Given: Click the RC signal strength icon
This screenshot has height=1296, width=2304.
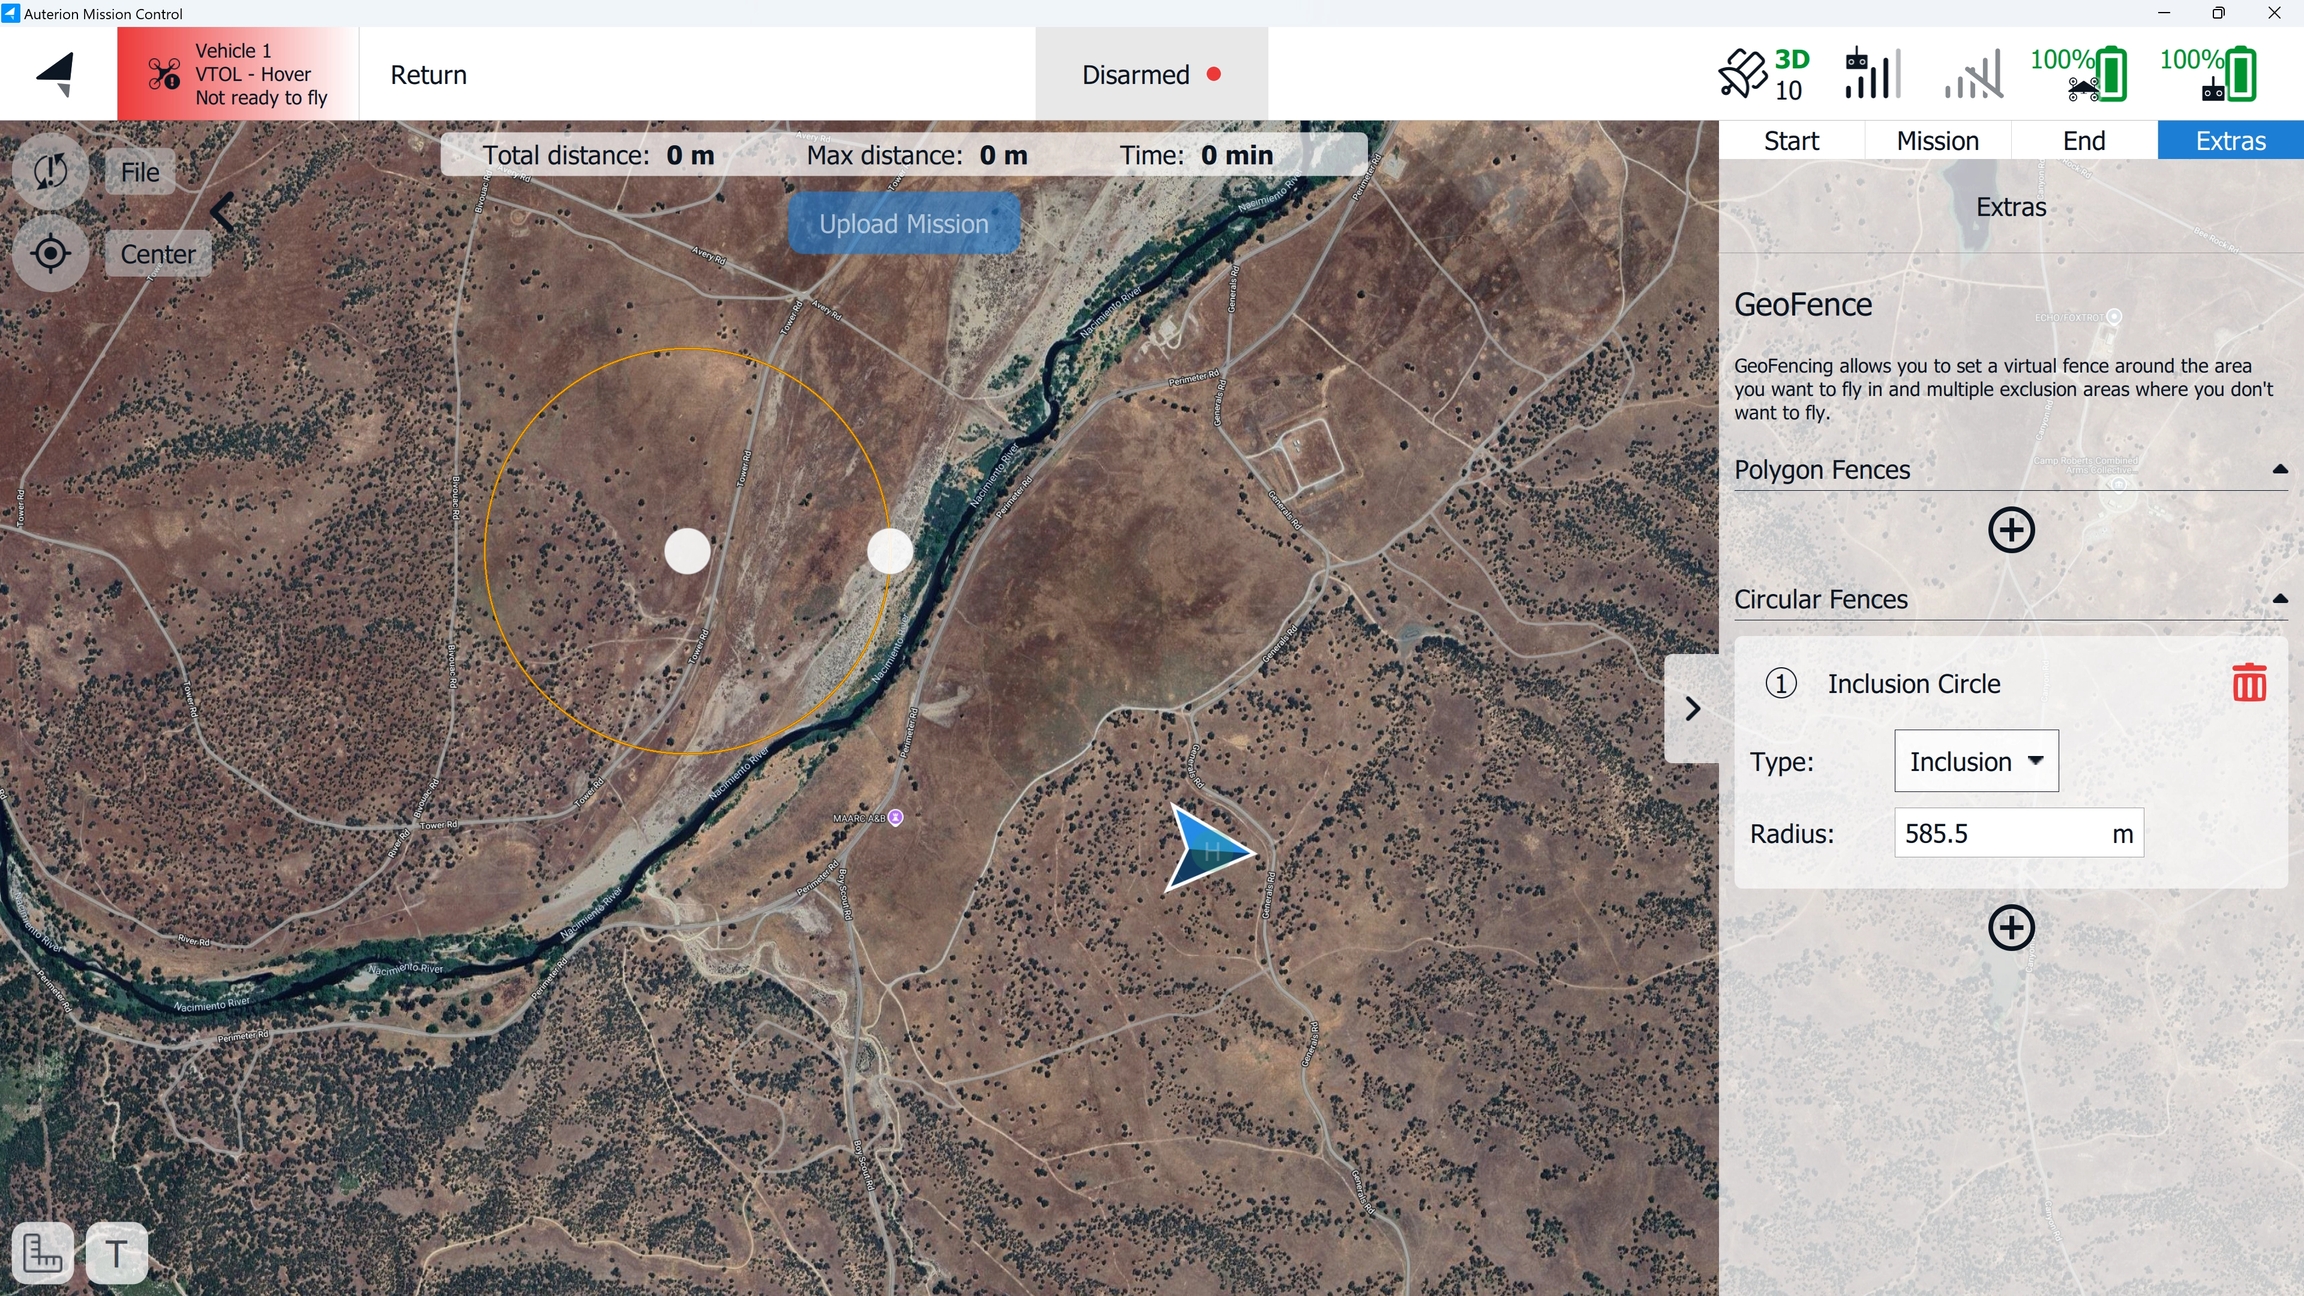Looking at the screenshot, I should (1871, 74).
